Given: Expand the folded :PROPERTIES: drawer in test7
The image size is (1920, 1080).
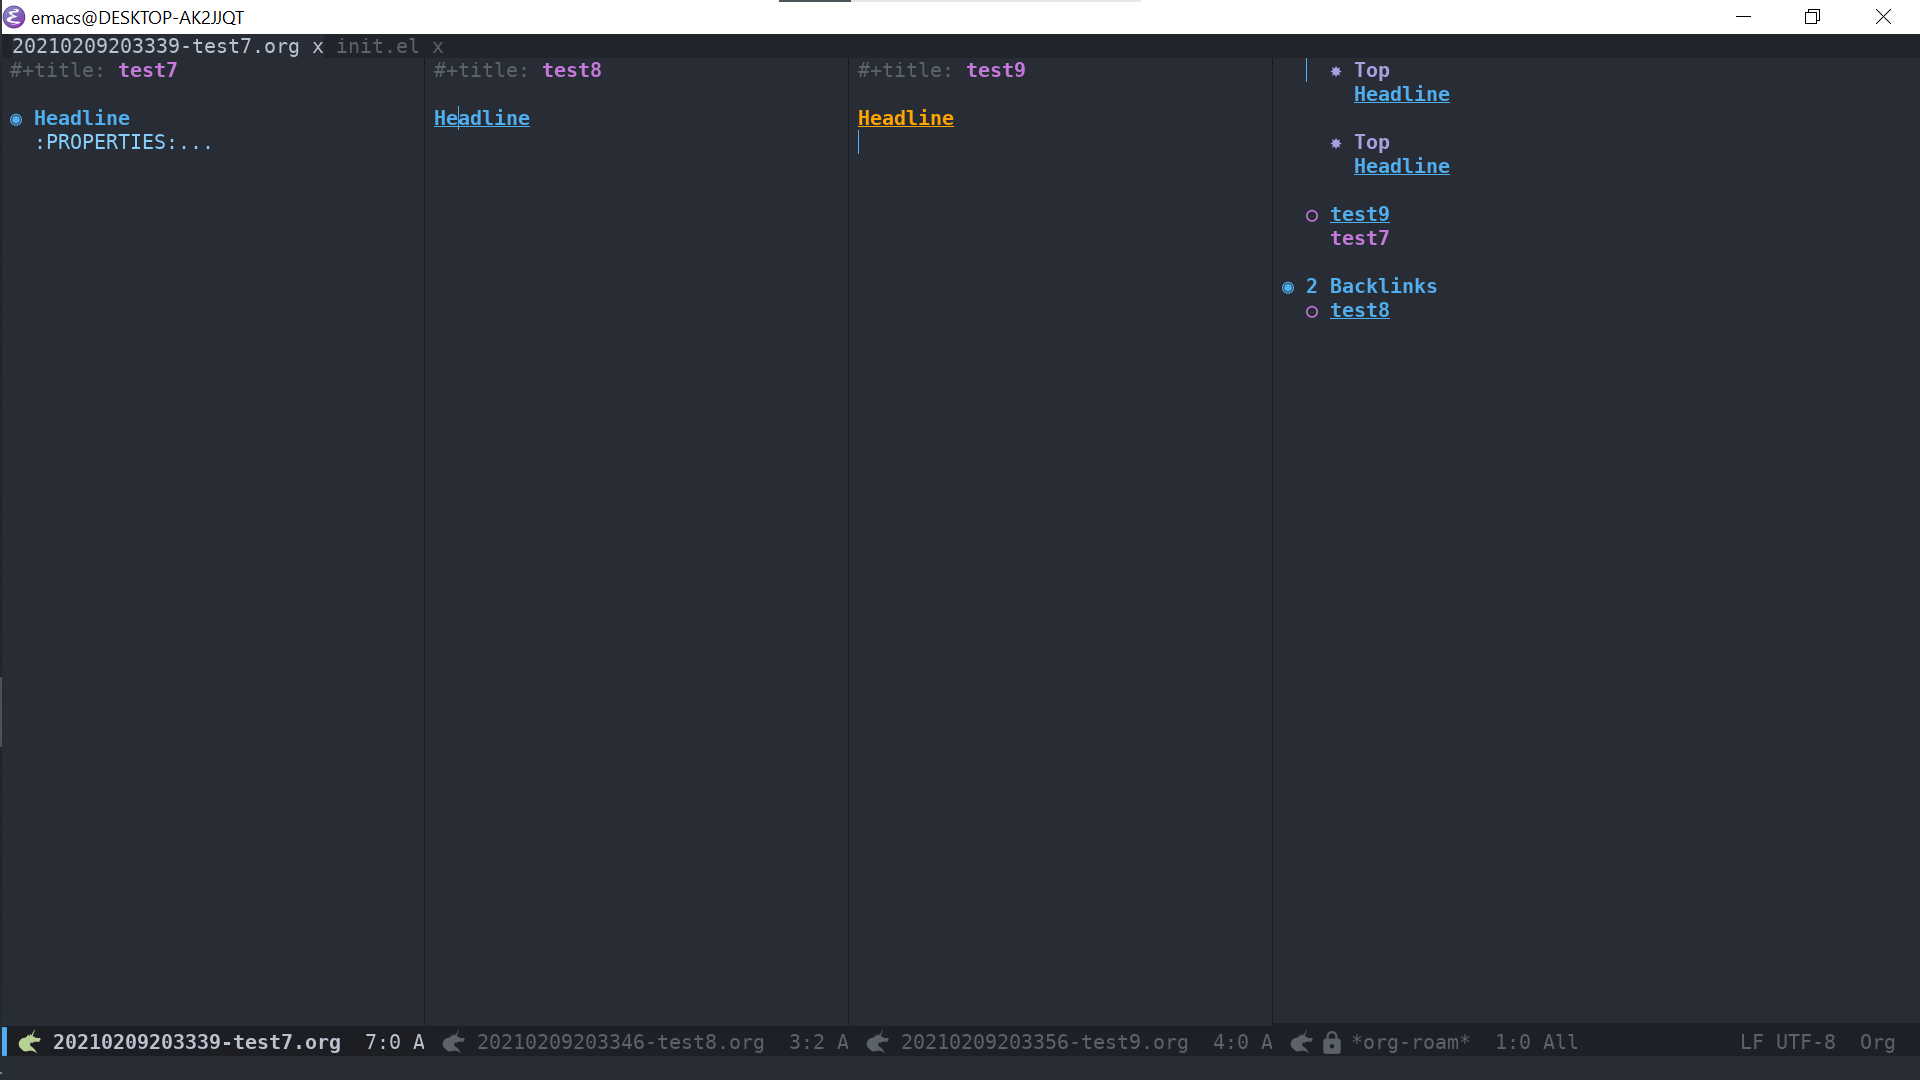Looking at the screenshot, I should pos(123,142).
